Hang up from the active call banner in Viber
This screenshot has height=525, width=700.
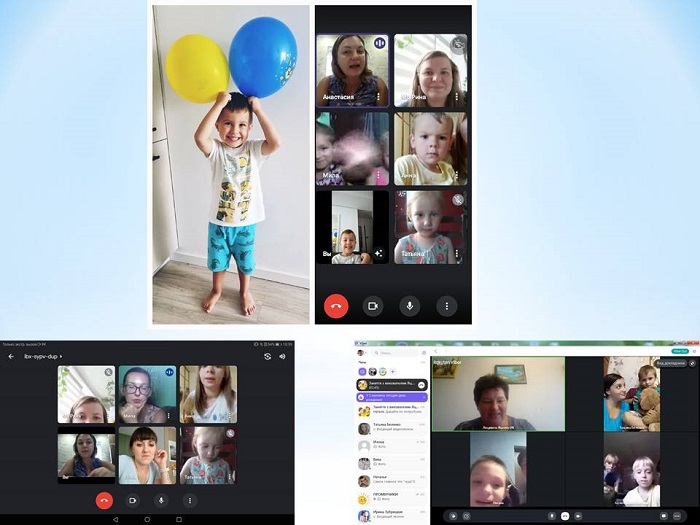[x=421, y=385]
